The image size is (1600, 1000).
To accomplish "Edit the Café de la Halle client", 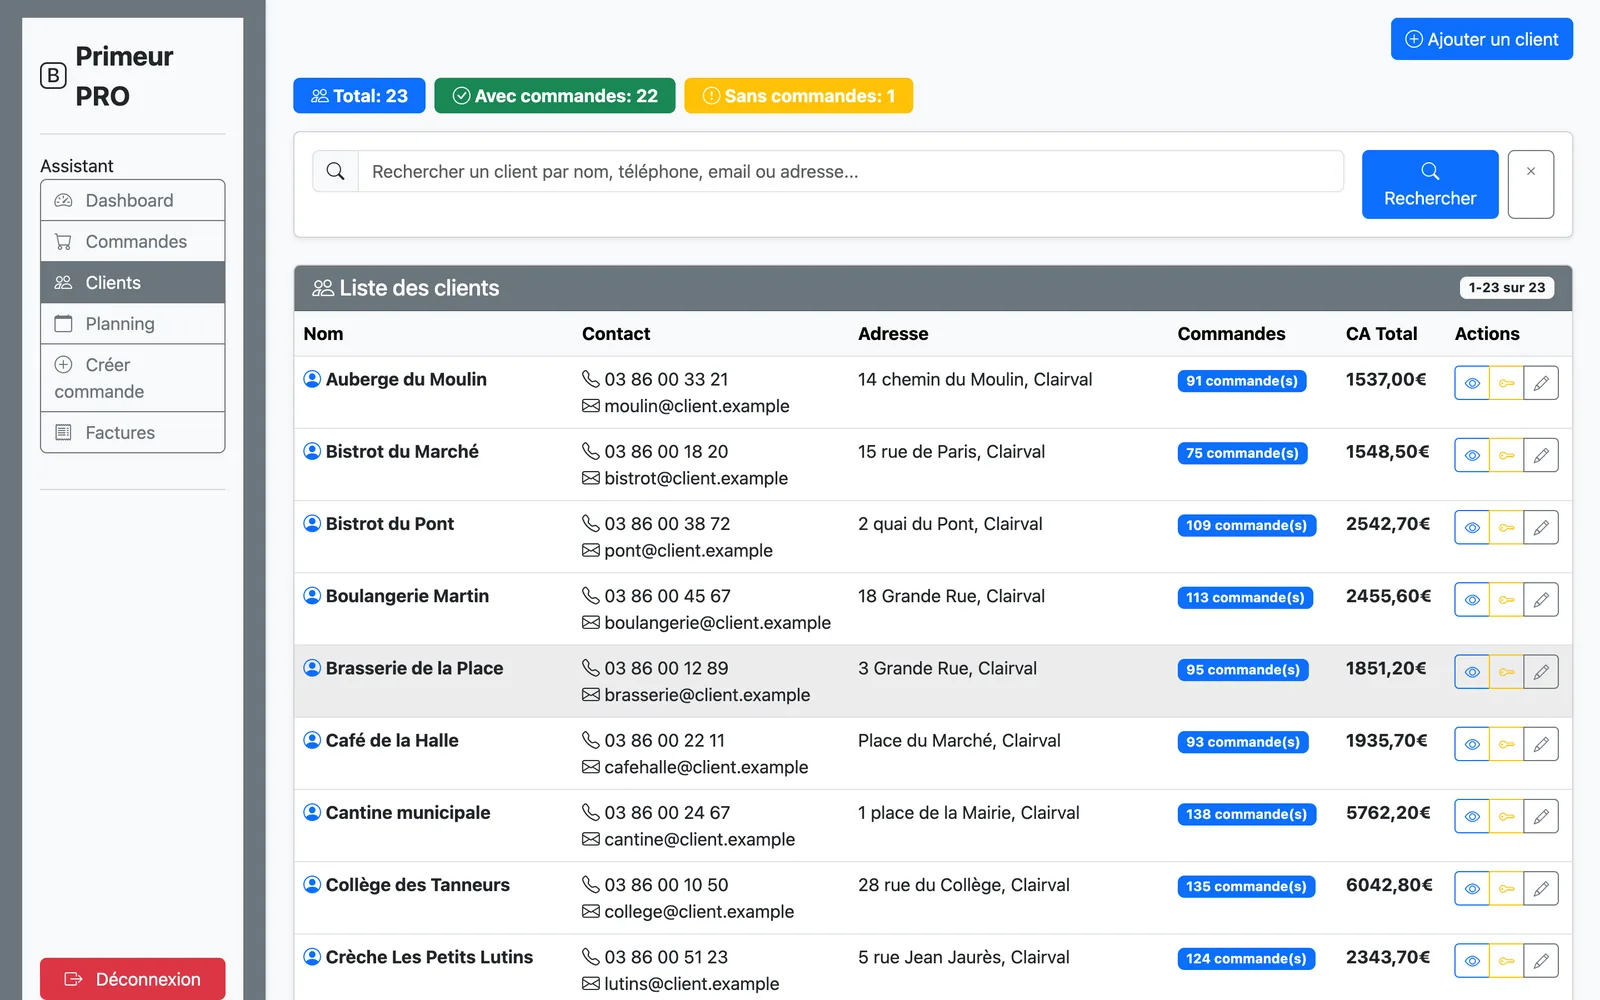I will (1541, 744).
